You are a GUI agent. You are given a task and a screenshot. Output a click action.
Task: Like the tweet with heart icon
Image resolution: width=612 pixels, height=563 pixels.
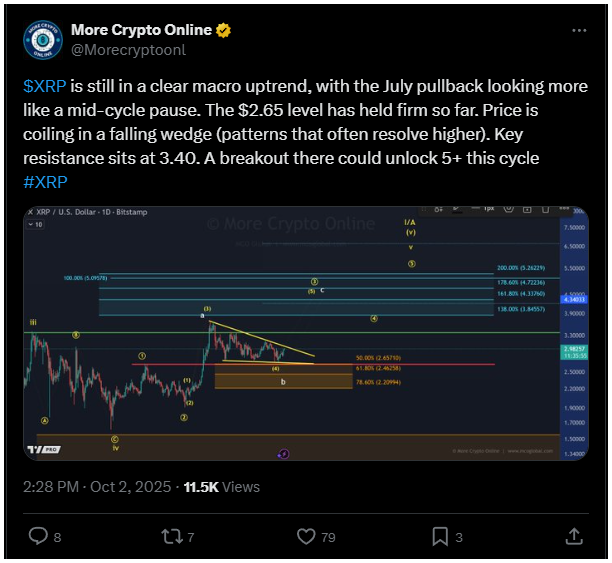tap(308, 537)
